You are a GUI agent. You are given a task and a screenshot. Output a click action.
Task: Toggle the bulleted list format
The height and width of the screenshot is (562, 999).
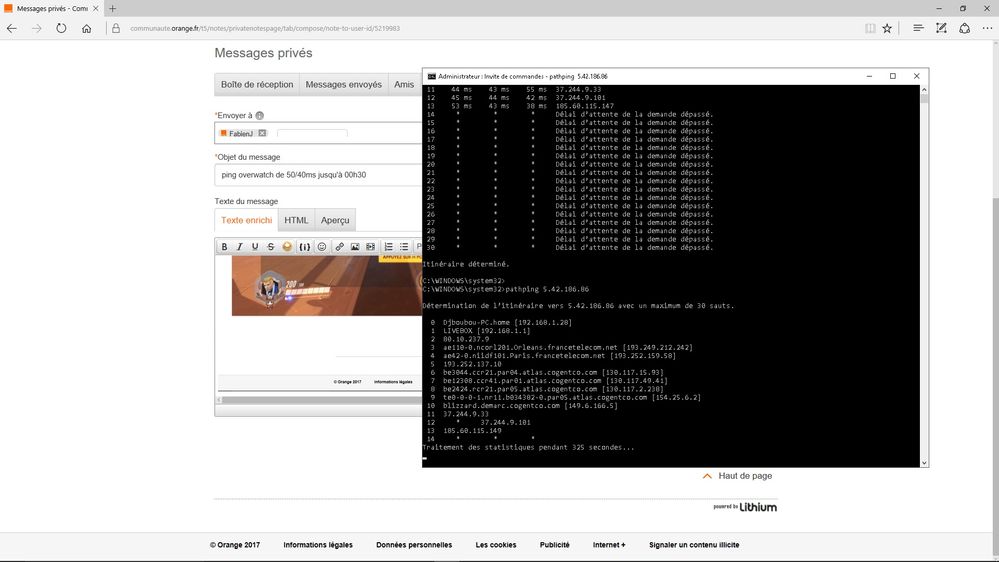point(404,247)
